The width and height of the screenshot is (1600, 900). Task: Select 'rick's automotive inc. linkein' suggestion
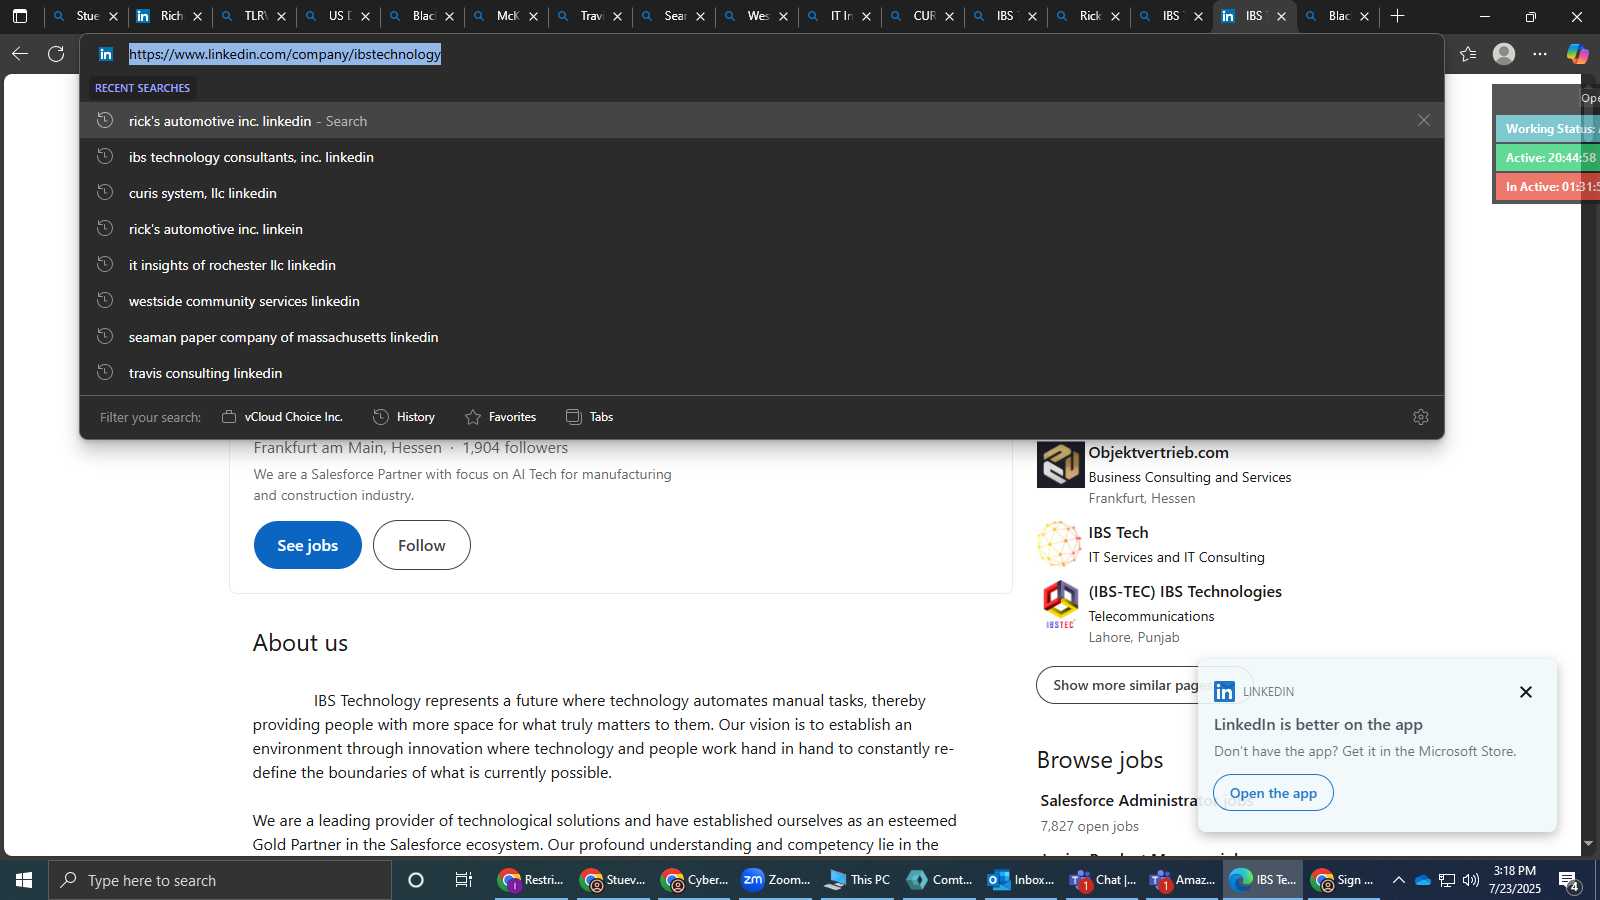pos(762,228)
